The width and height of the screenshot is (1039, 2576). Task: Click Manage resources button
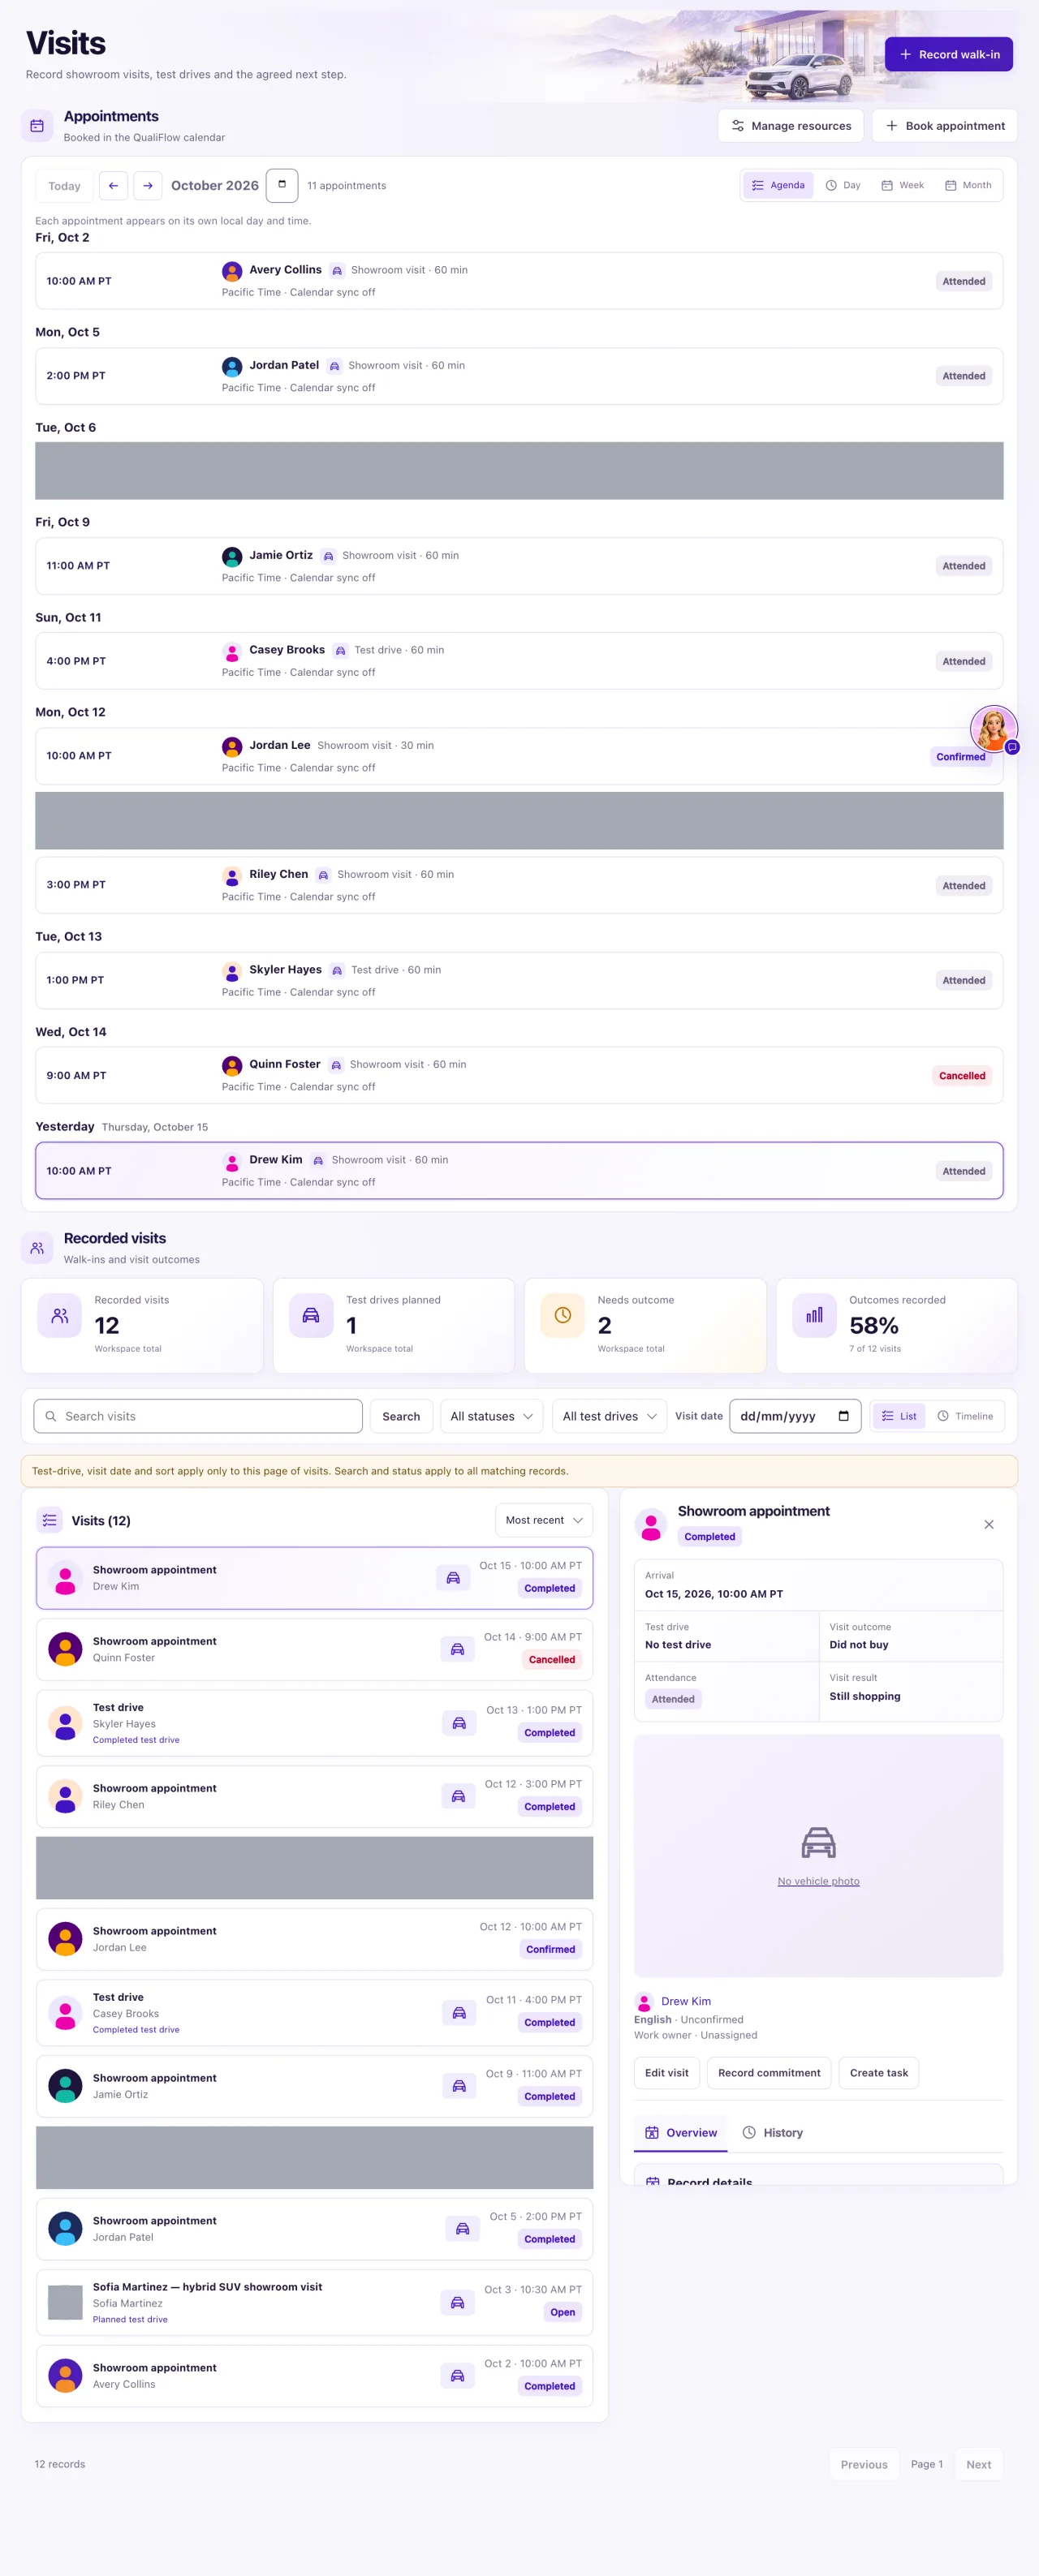(791, 126)
